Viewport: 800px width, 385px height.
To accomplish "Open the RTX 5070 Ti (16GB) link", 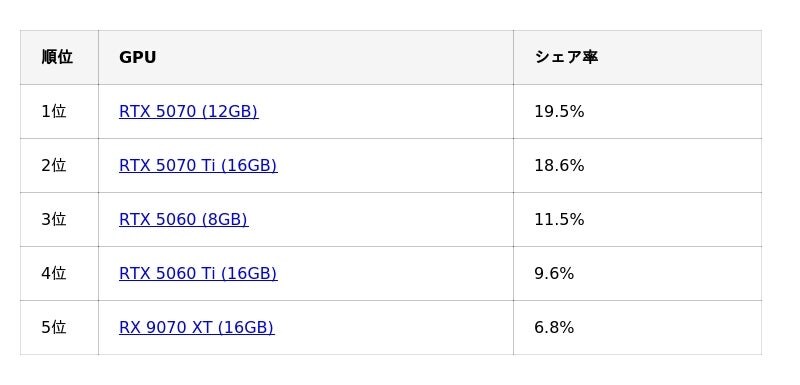I will (x=198, y=165).
